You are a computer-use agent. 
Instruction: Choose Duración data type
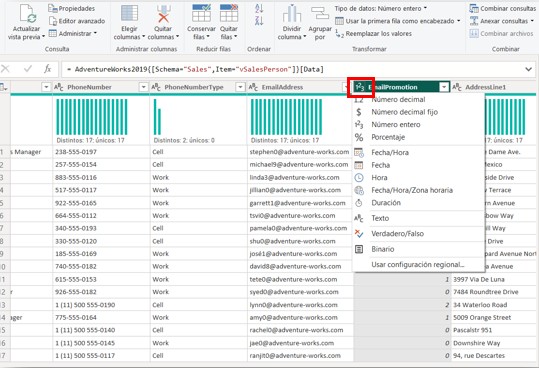coord(418,203)
